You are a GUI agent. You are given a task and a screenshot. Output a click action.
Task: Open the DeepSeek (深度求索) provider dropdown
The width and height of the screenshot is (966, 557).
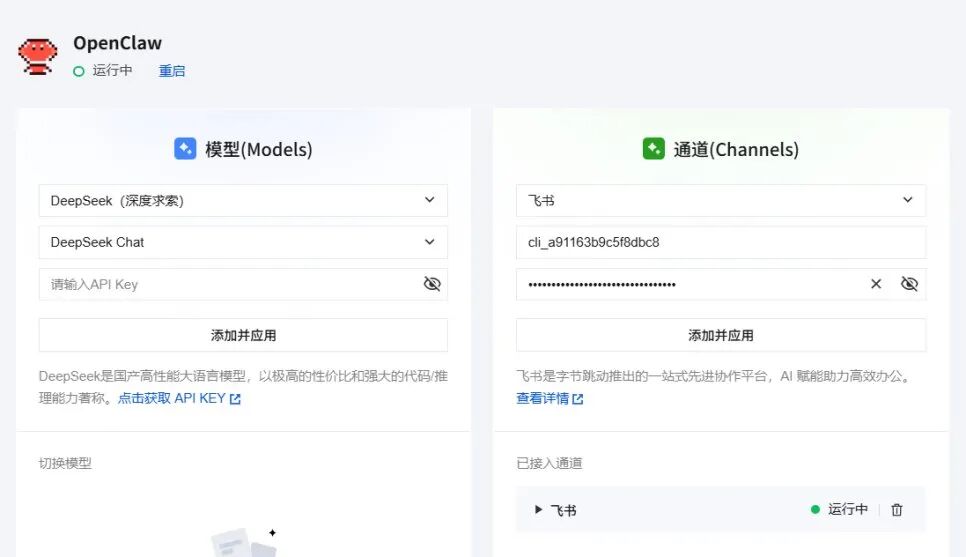click(243, 200)
